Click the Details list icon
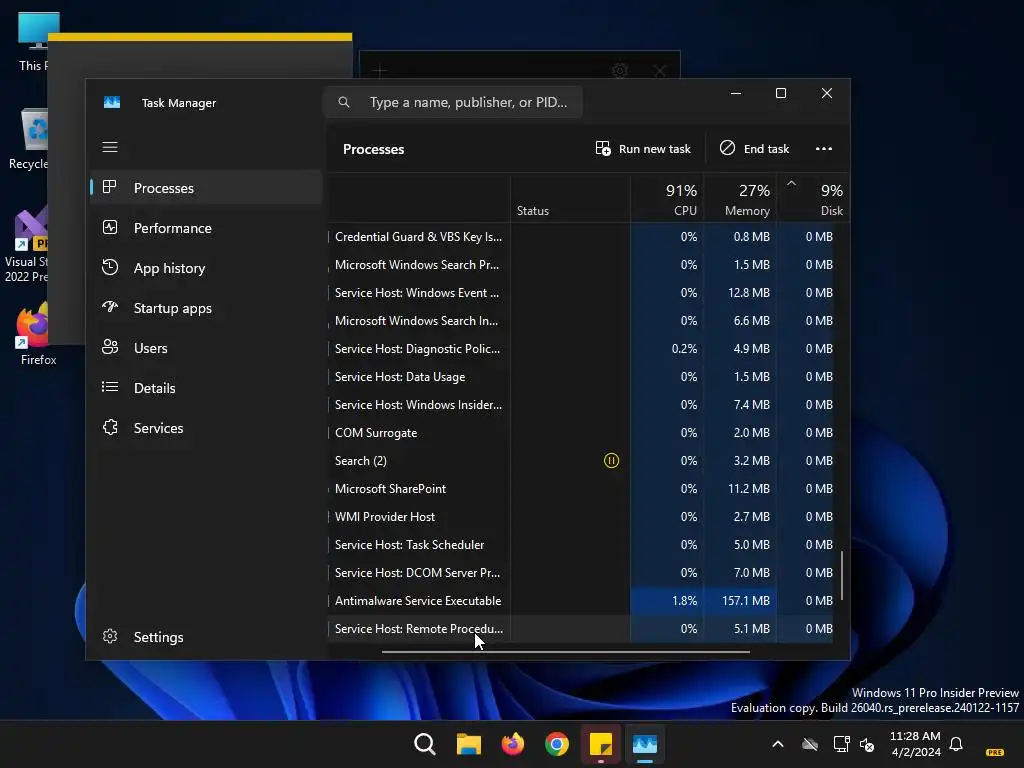The image size is (1024, 768). point(110,387)
